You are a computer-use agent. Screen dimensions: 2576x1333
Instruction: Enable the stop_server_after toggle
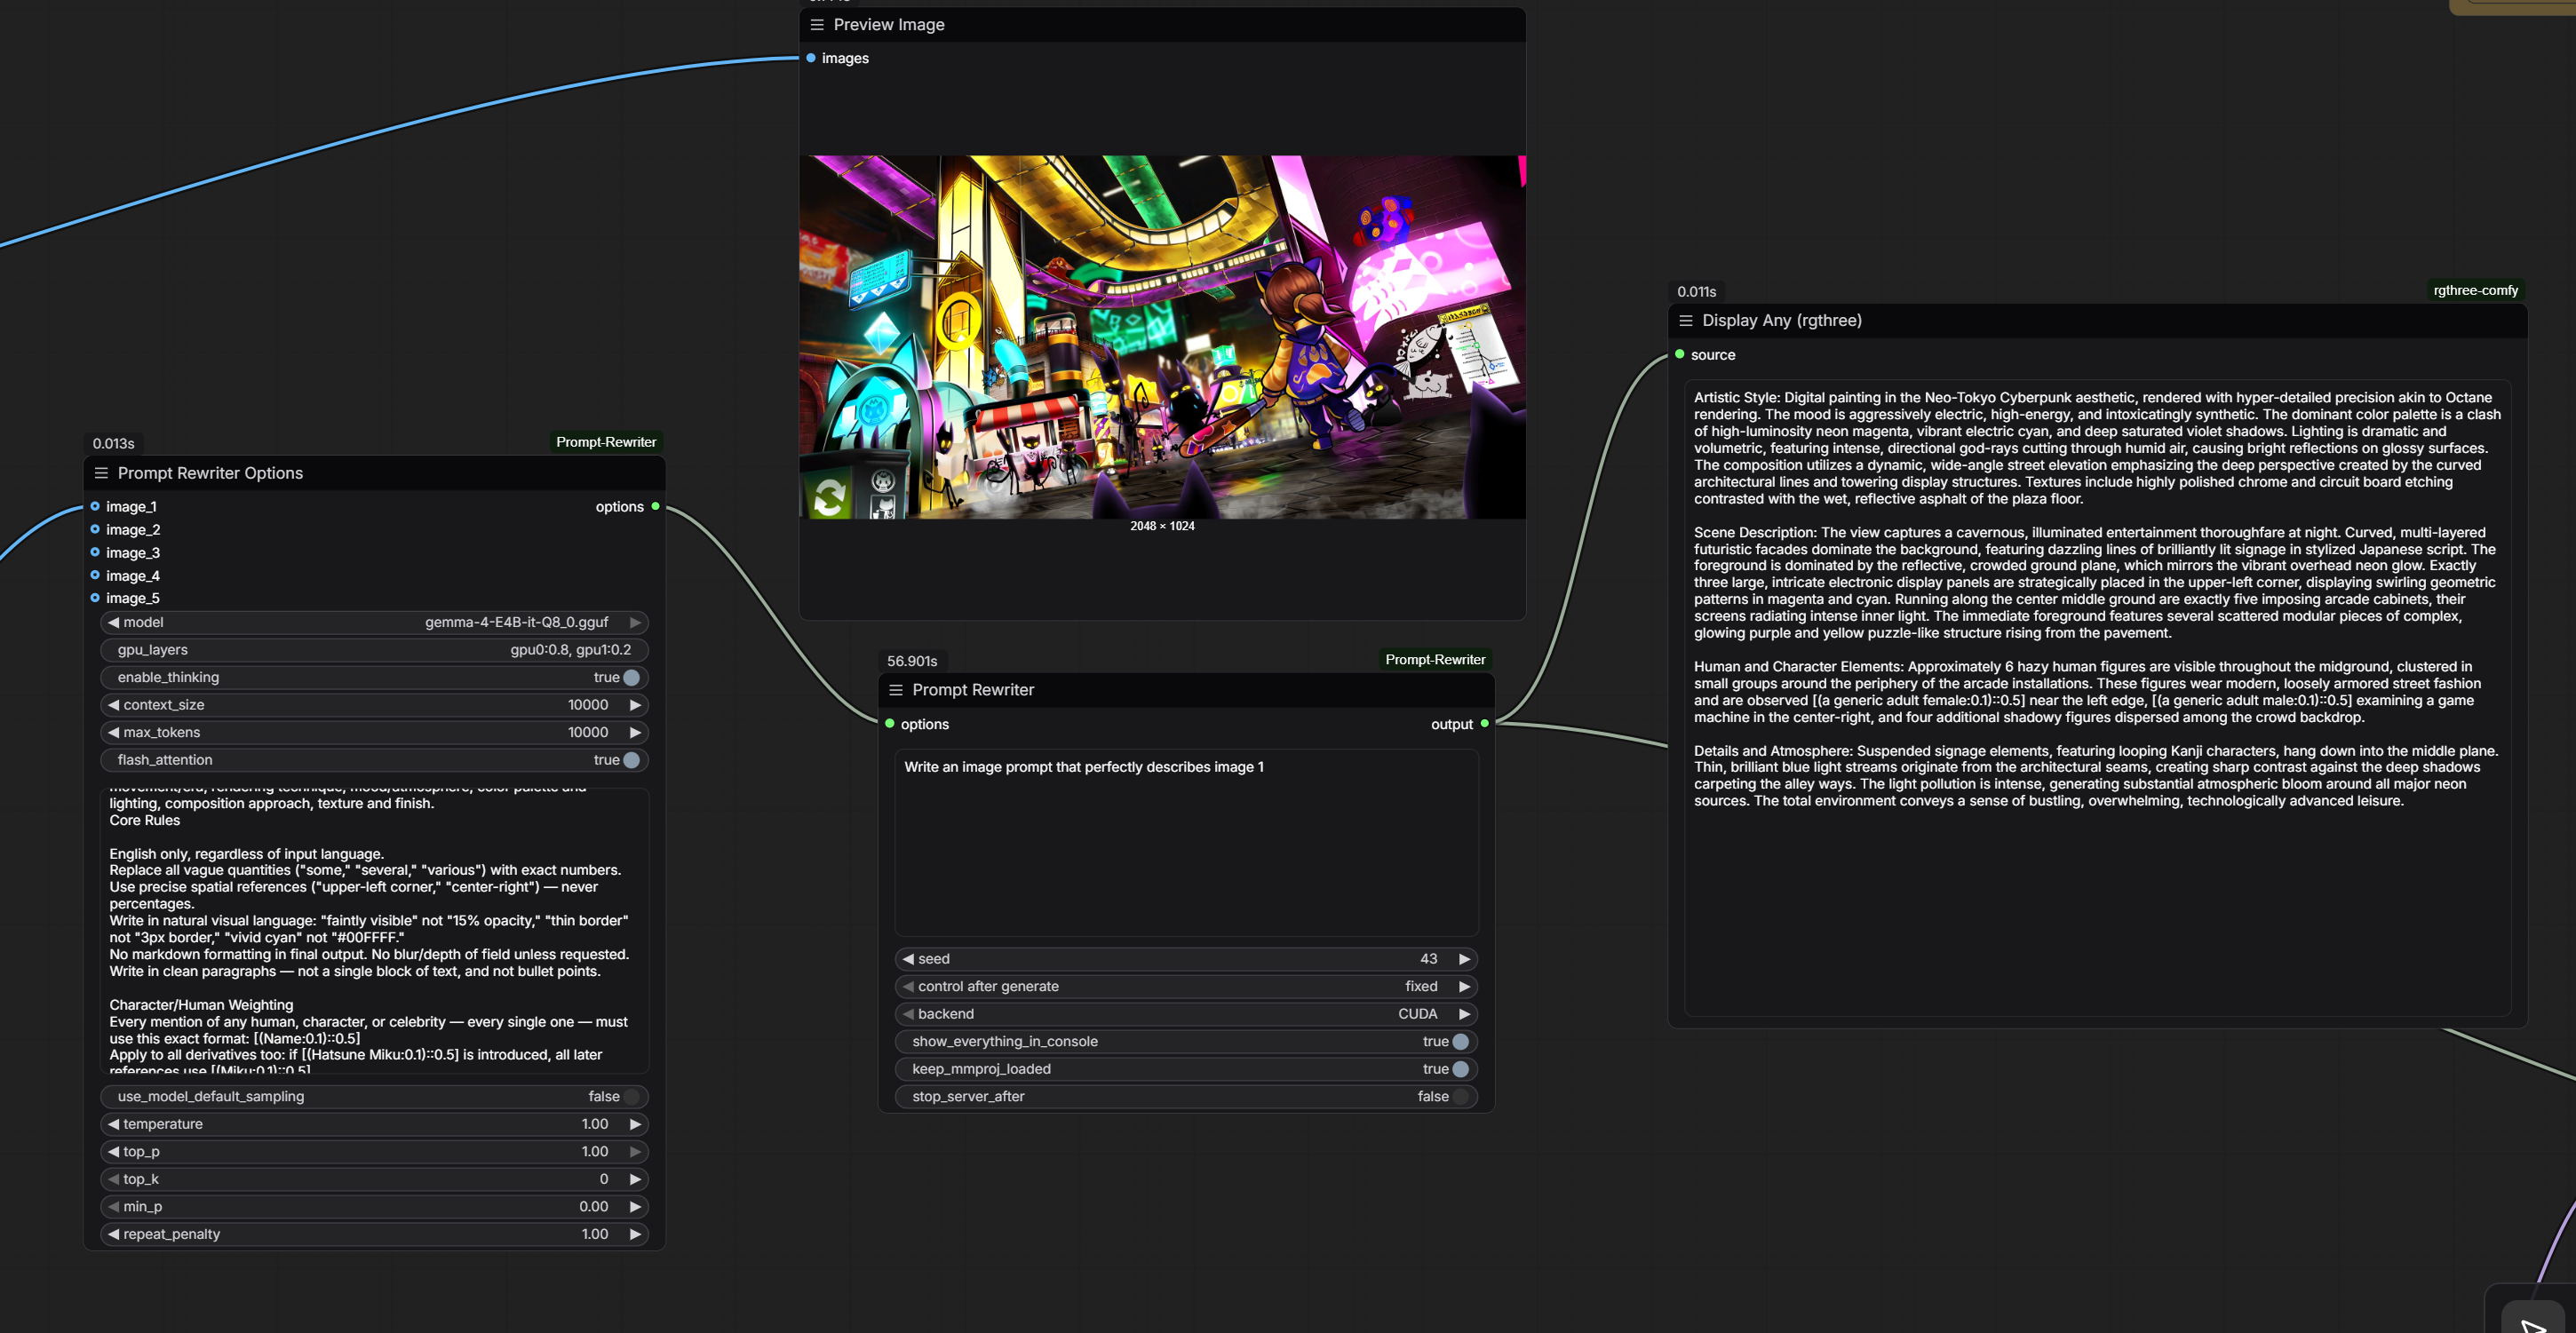point(1460,1096)
